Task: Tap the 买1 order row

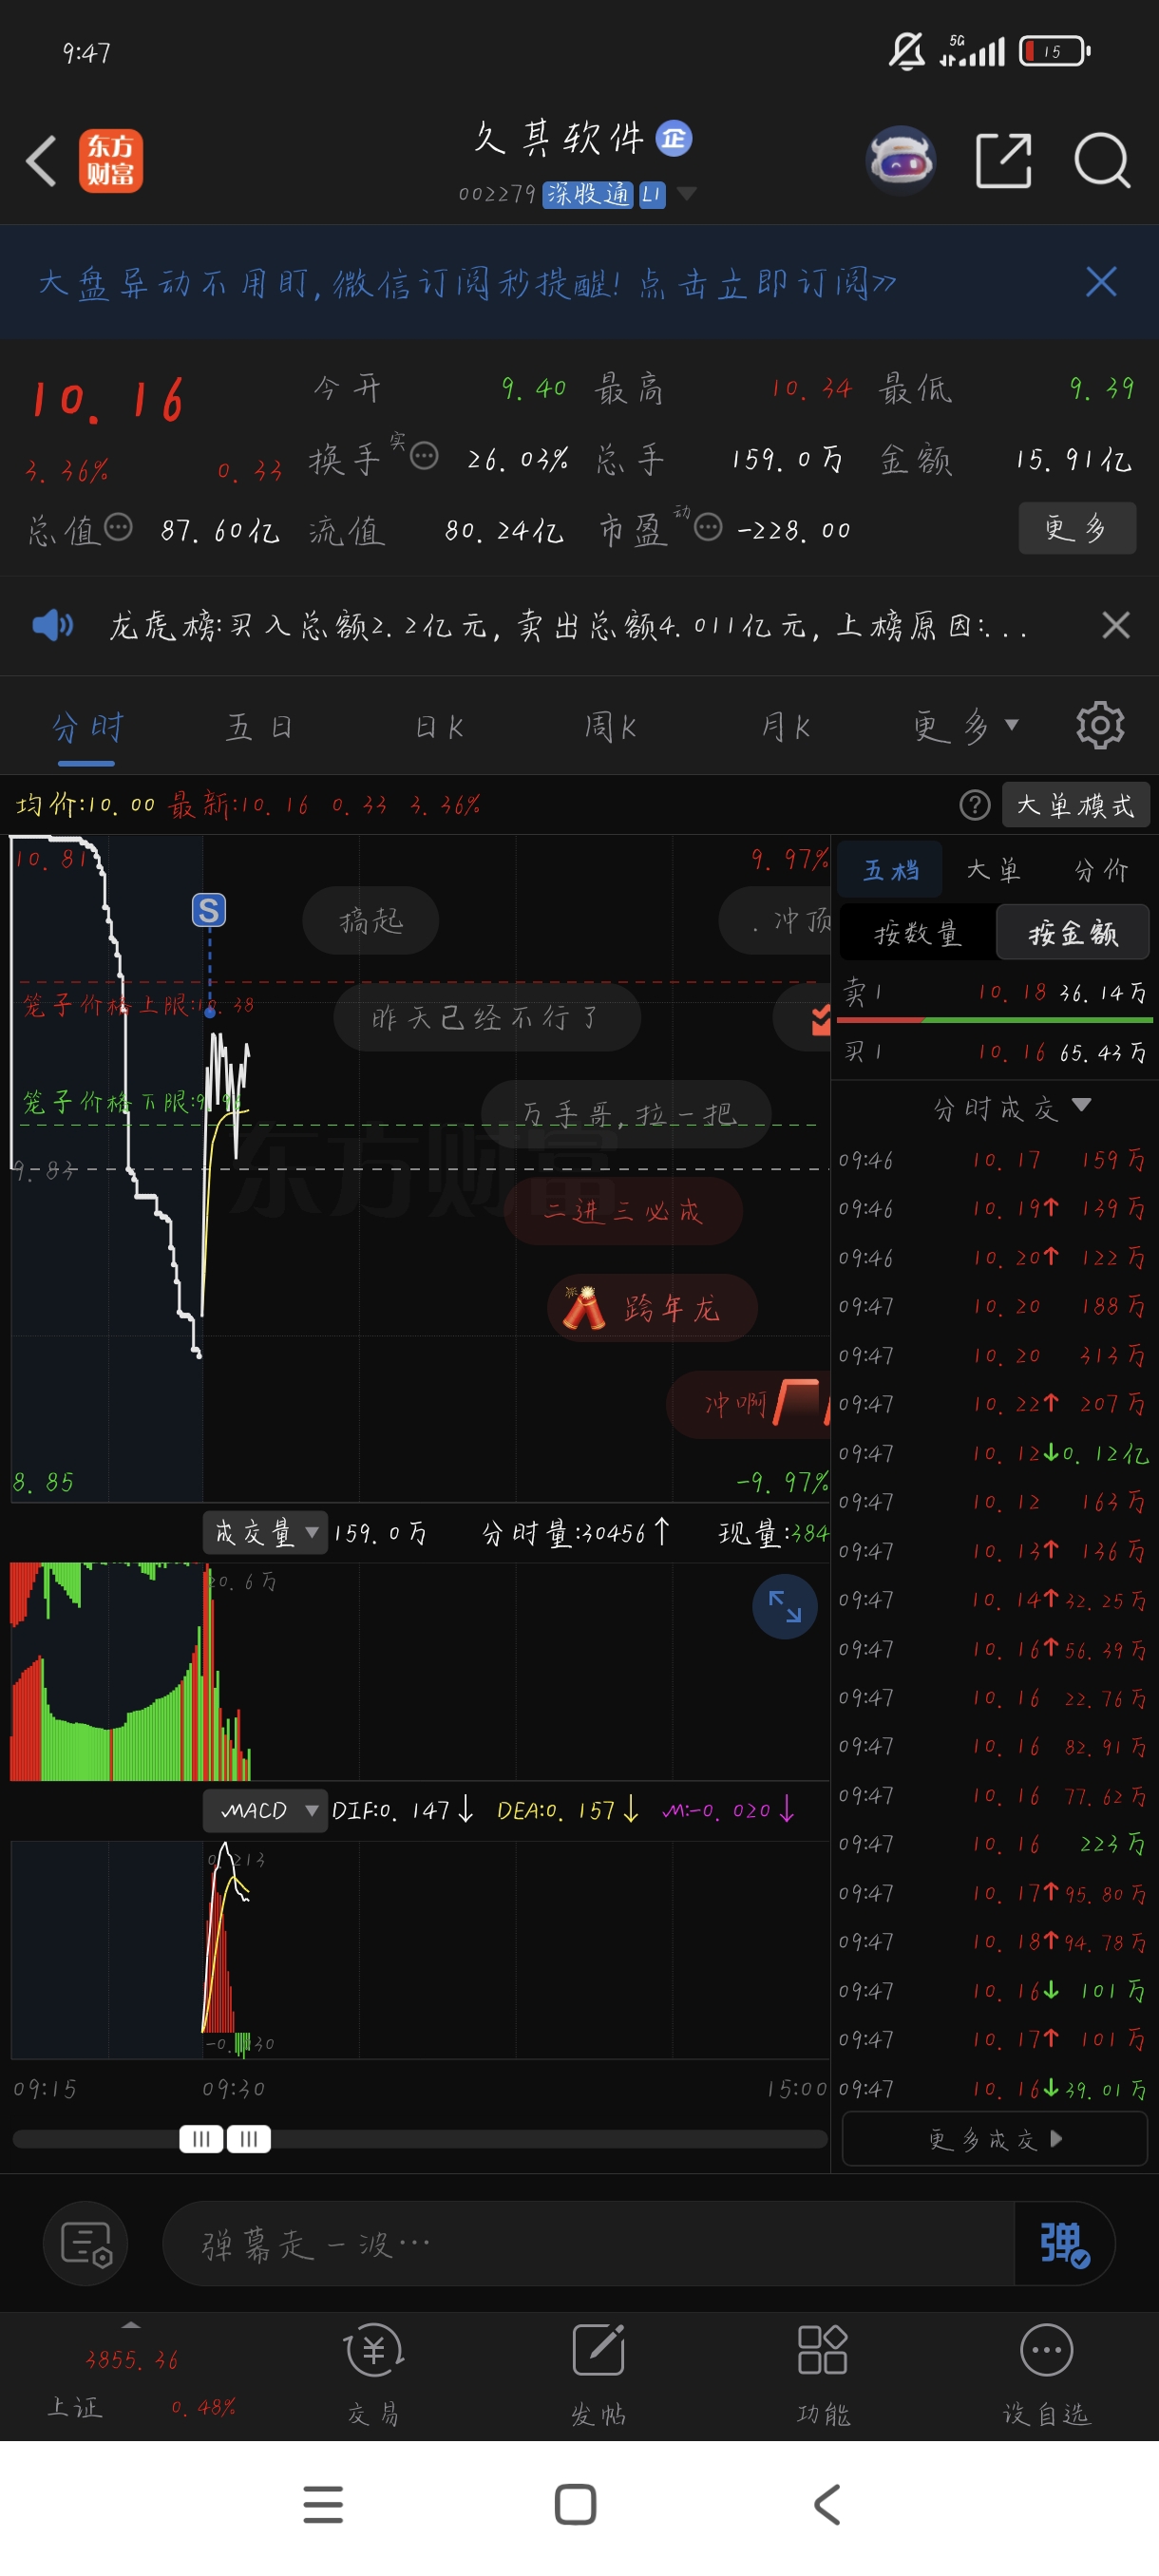Action: click(995, 1051)
